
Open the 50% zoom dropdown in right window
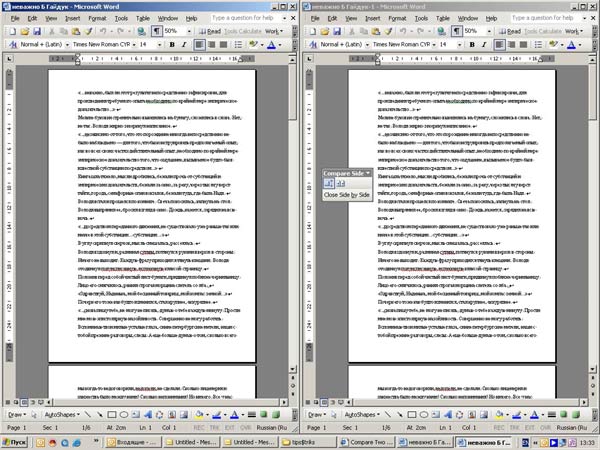pos(488,31)
